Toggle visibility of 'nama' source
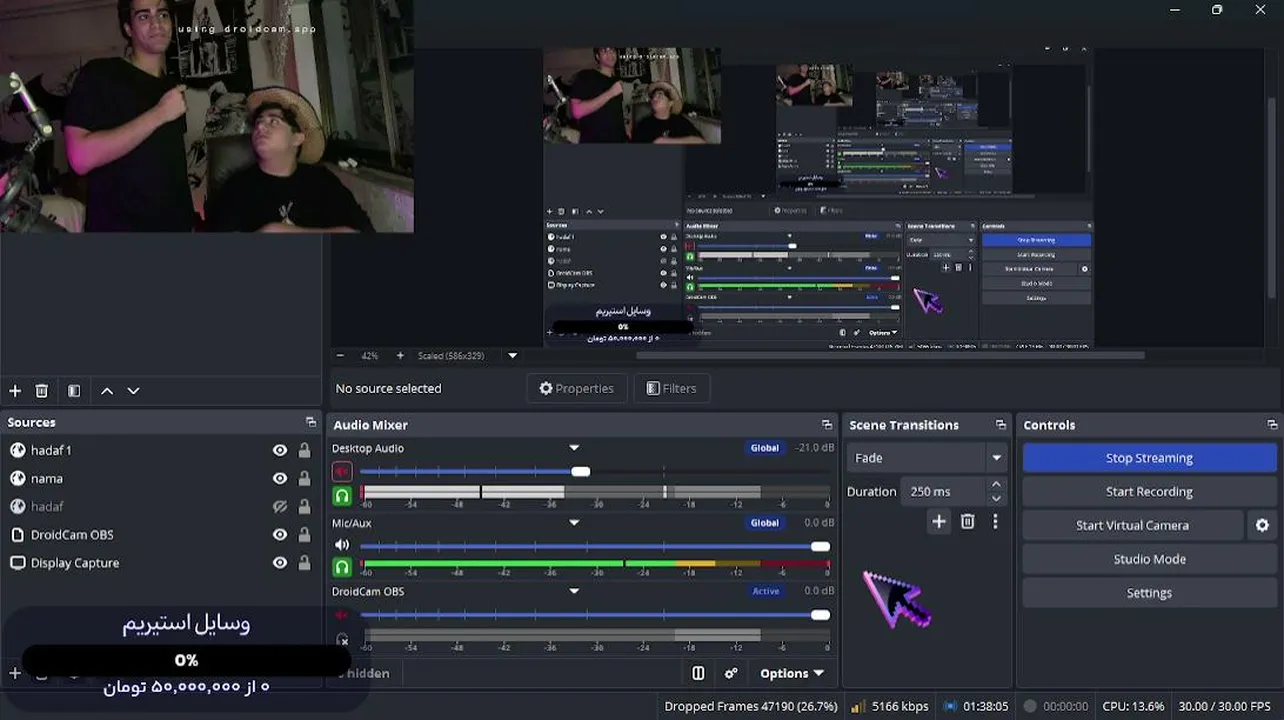Viewport: 1284px width, 720px height. click(x=280, y=478)
